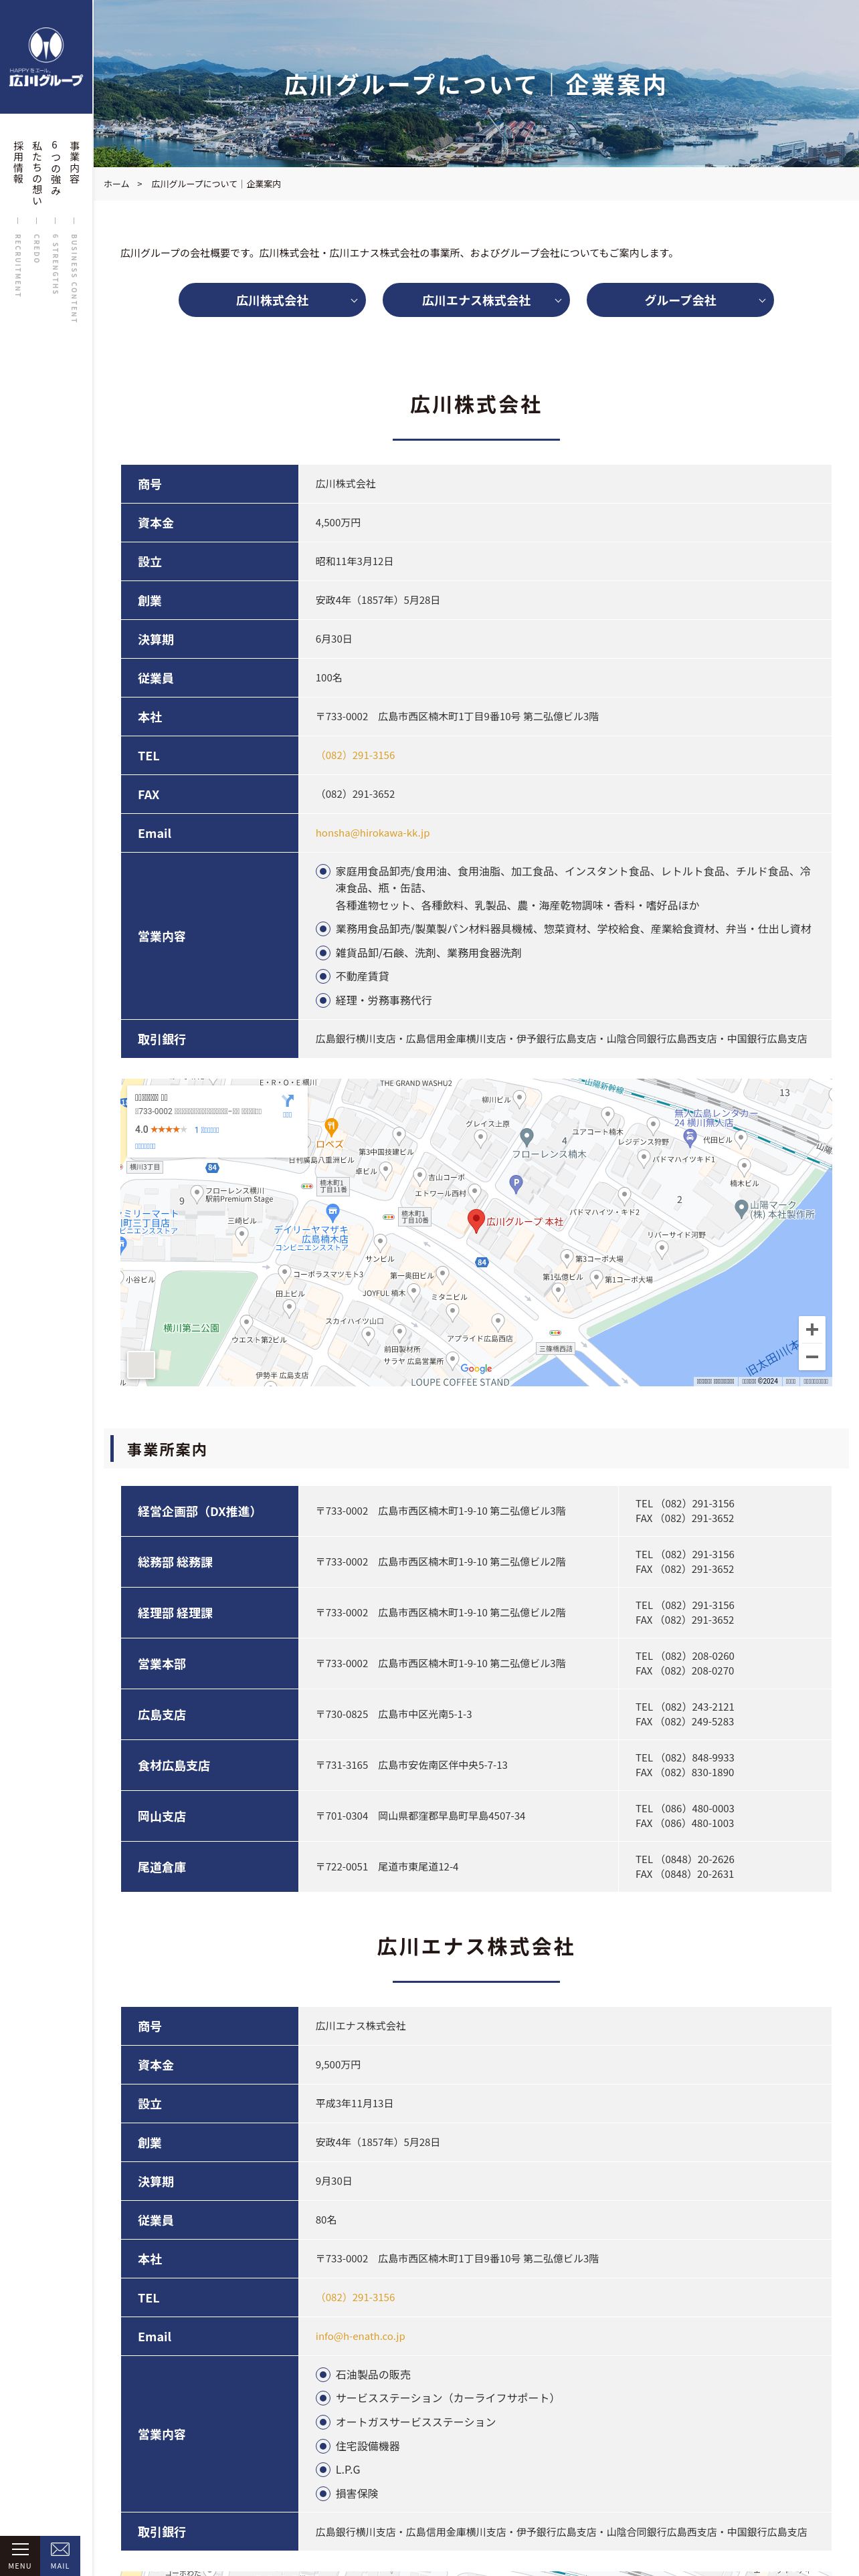Screen dimensions: 859x2576
Task: Click the 尾道倉庫 row header
Action: 210,1867
